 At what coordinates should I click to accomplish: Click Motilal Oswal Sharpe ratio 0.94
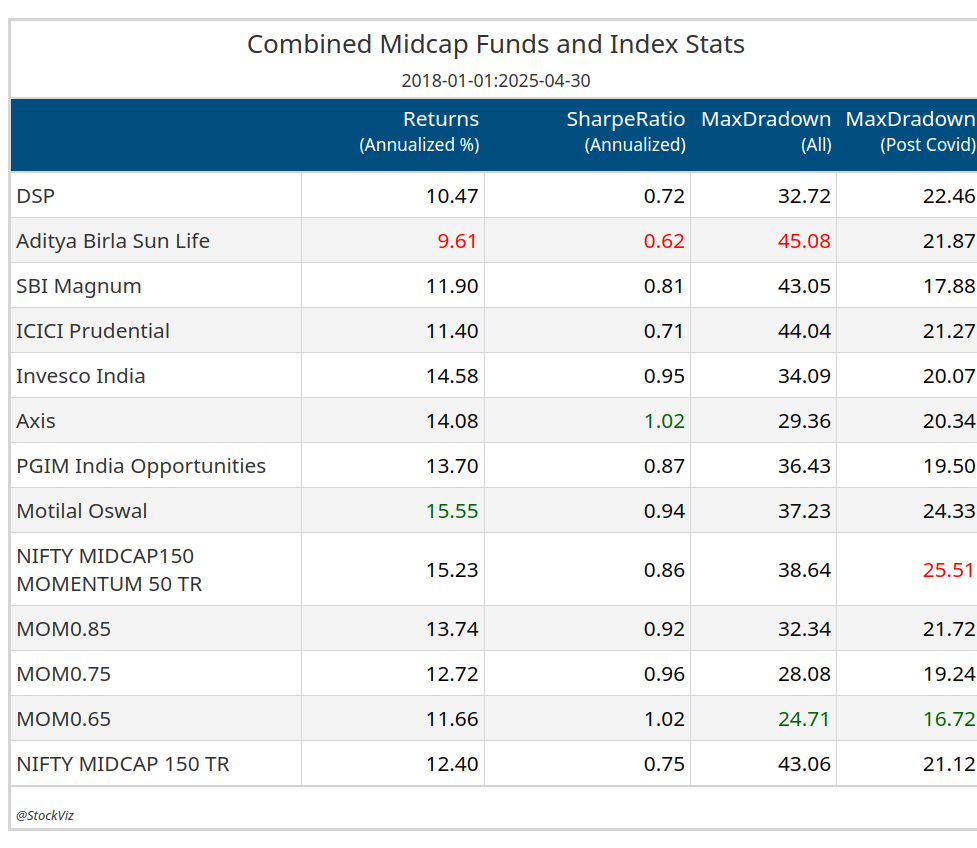tap(664, 511)
